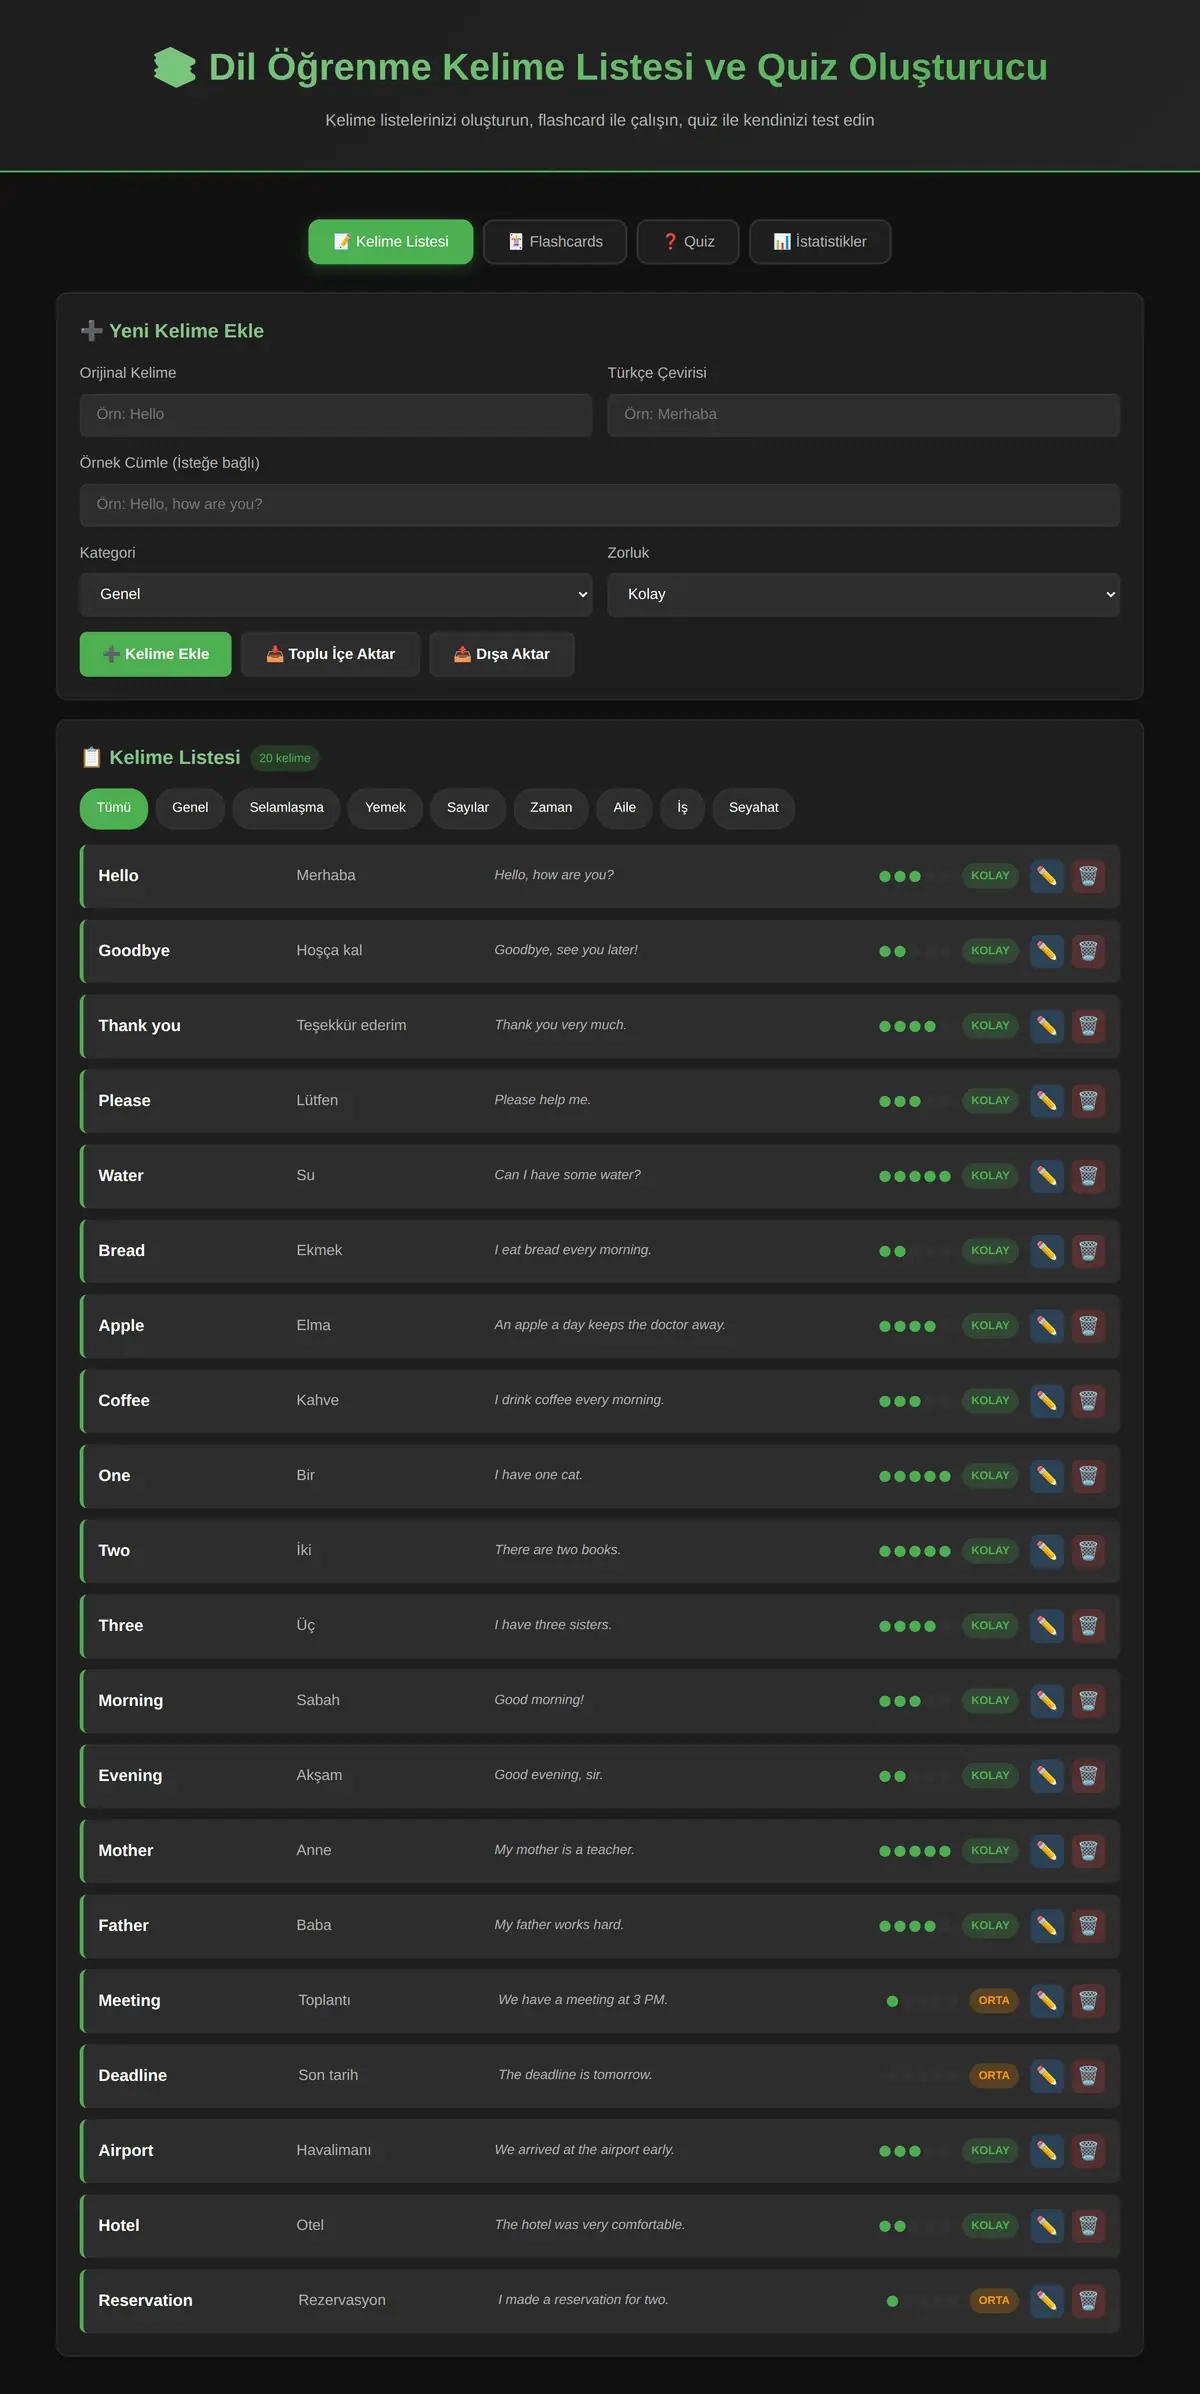Edit the Hotel word entry
The width and height of the screenshot is (1200, 2394).
coord(1047,2226)
